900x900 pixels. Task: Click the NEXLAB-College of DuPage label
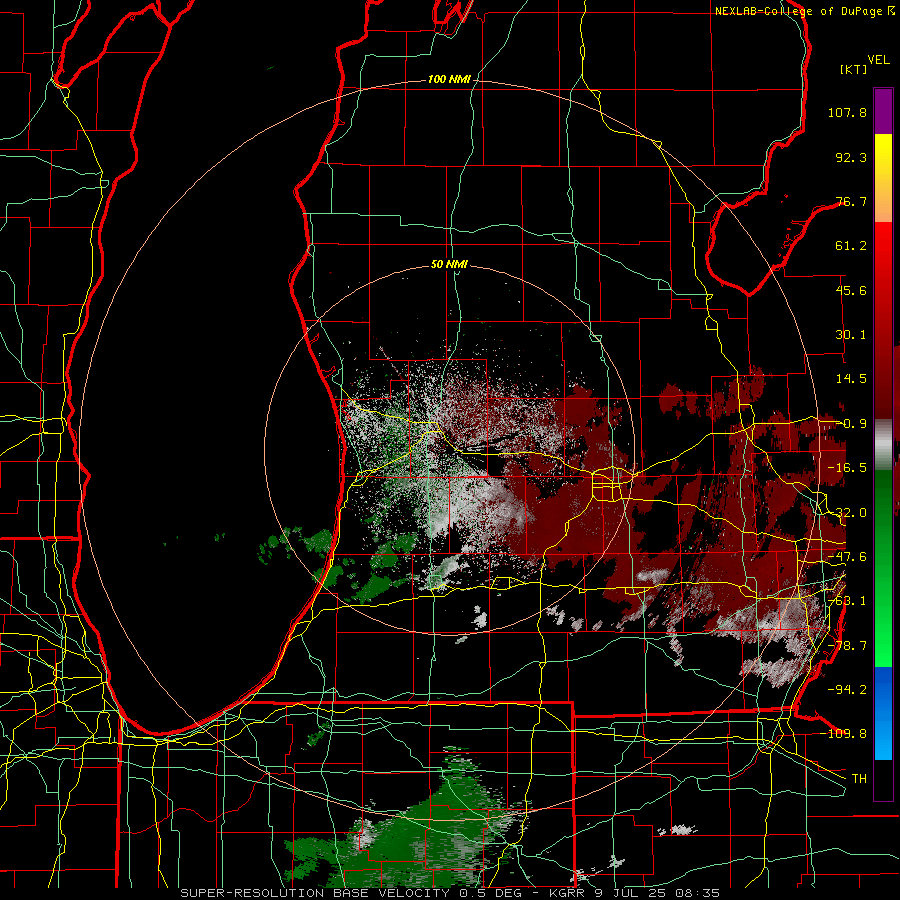pos(804,11)
